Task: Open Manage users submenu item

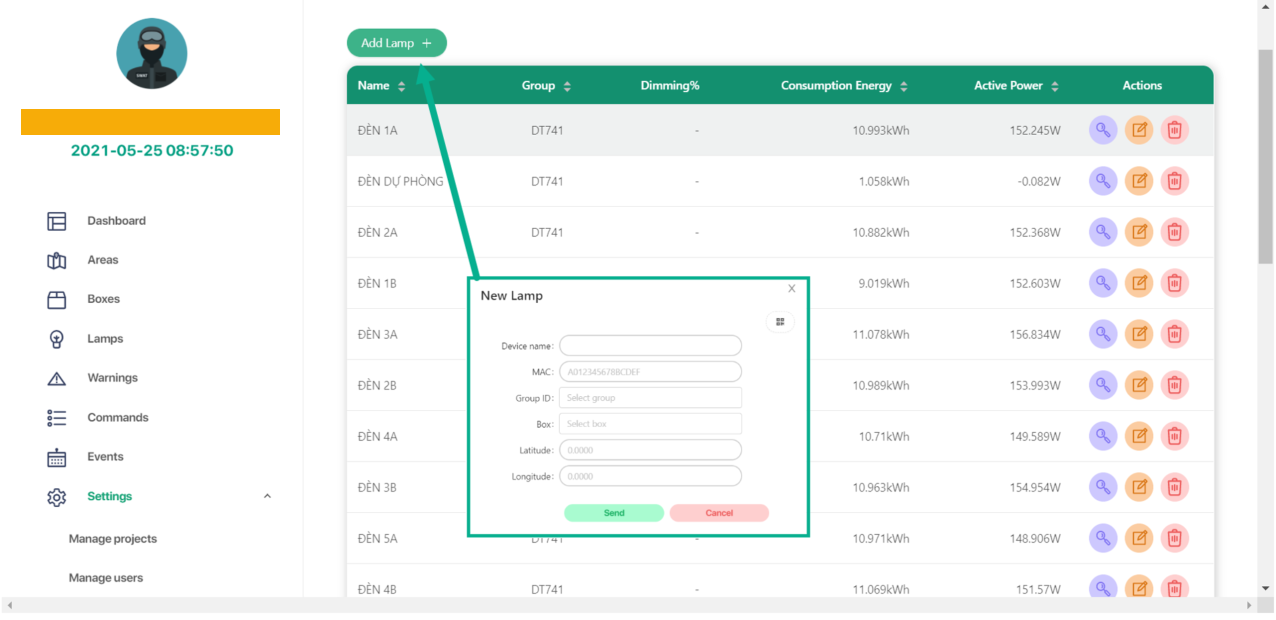Action: [x=105, y=578]
